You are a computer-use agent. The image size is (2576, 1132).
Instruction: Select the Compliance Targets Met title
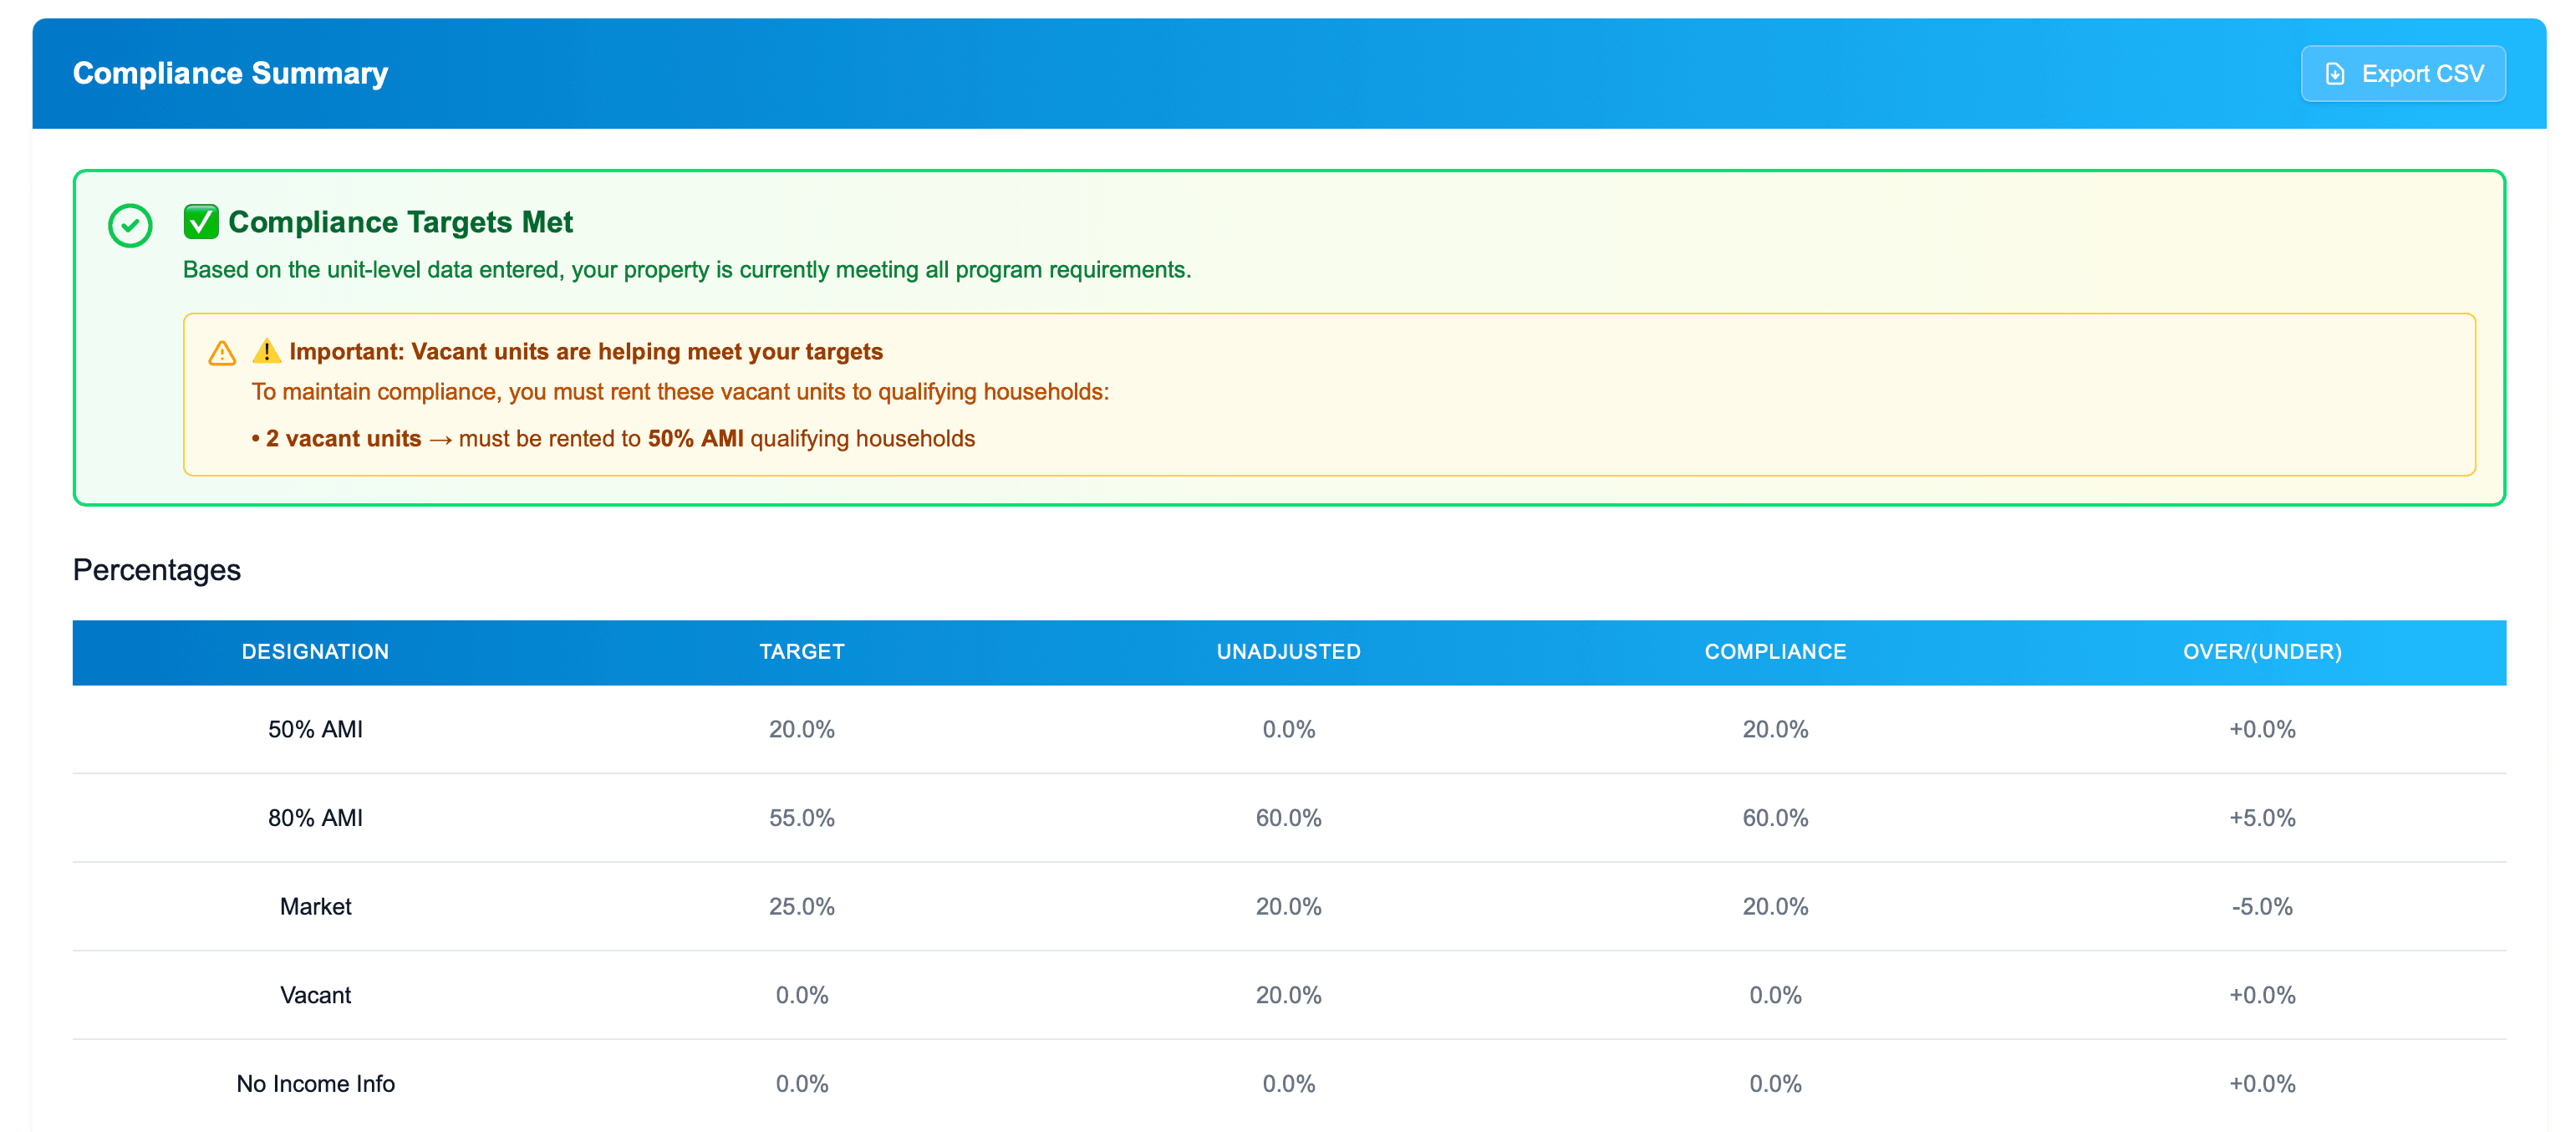(x=400, y=222)
